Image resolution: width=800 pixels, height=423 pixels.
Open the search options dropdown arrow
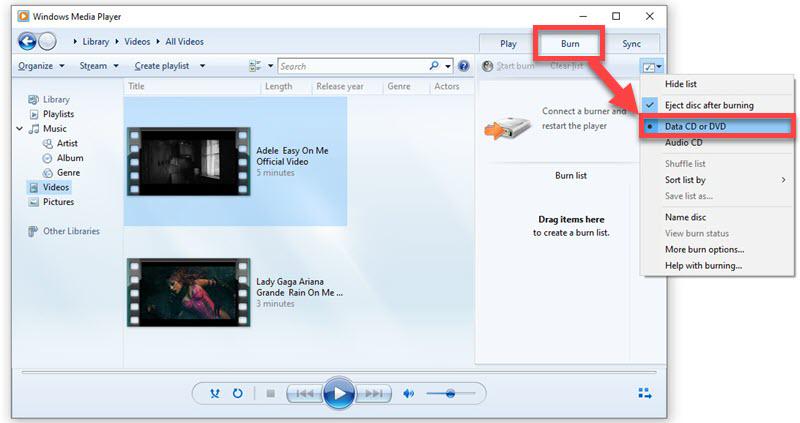point(448,66)
